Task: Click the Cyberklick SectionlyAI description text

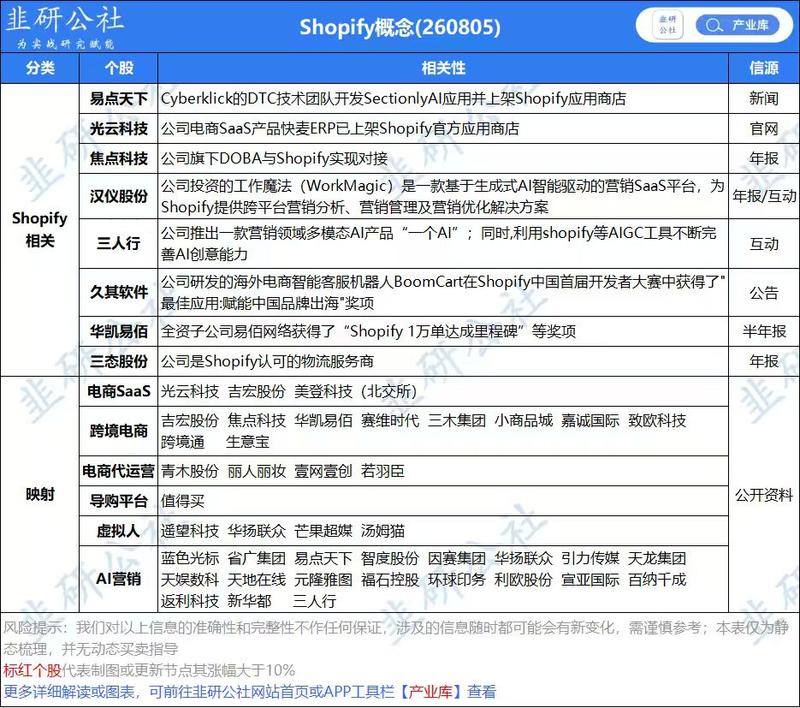Action: (393, 98)
